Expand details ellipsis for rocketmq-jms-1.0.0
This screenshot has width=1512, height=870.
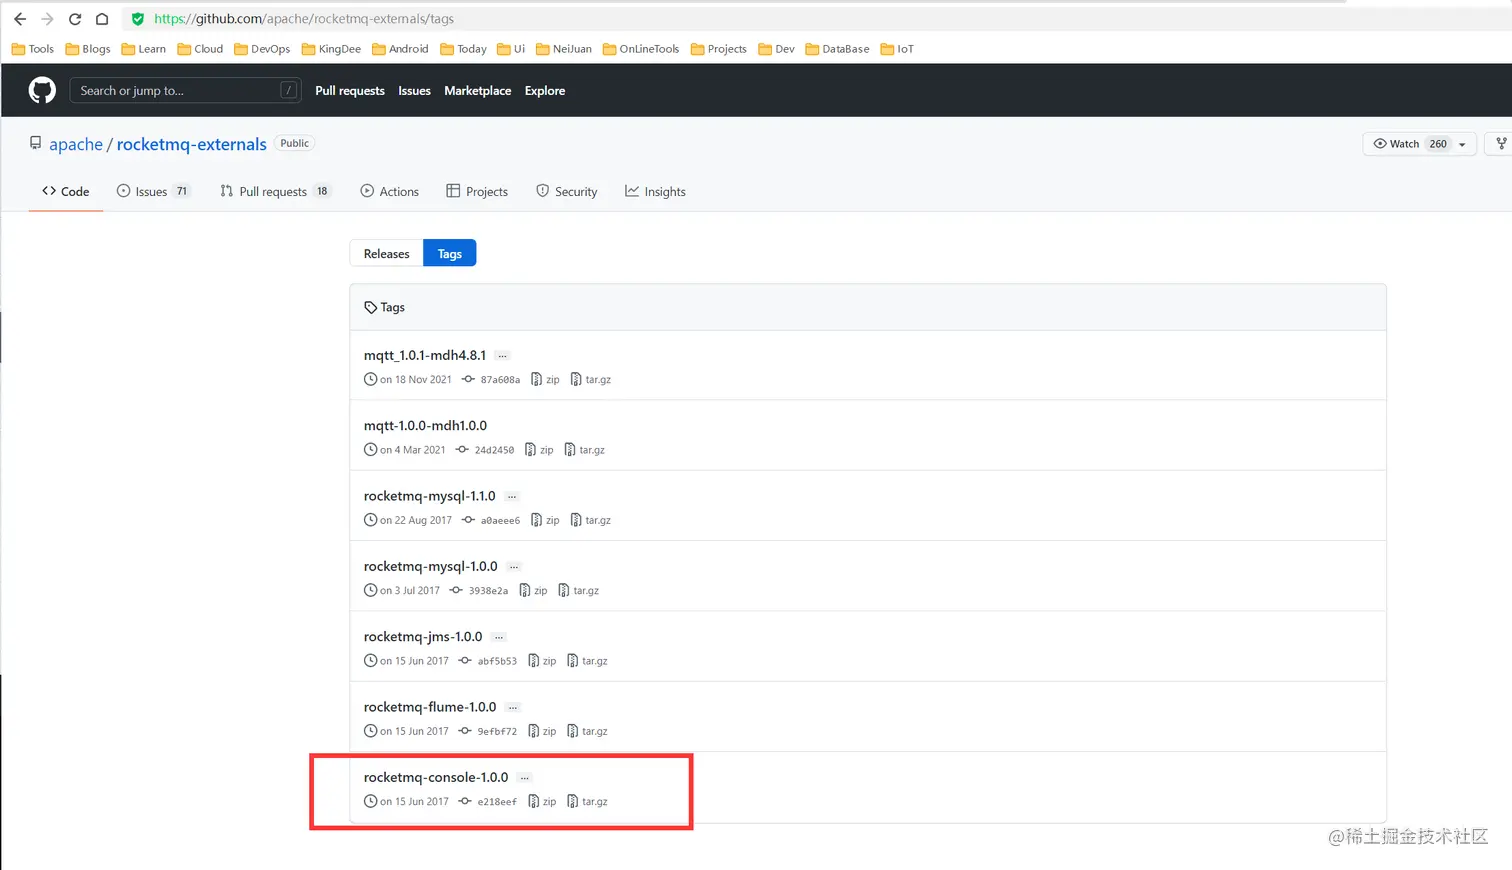499,637
